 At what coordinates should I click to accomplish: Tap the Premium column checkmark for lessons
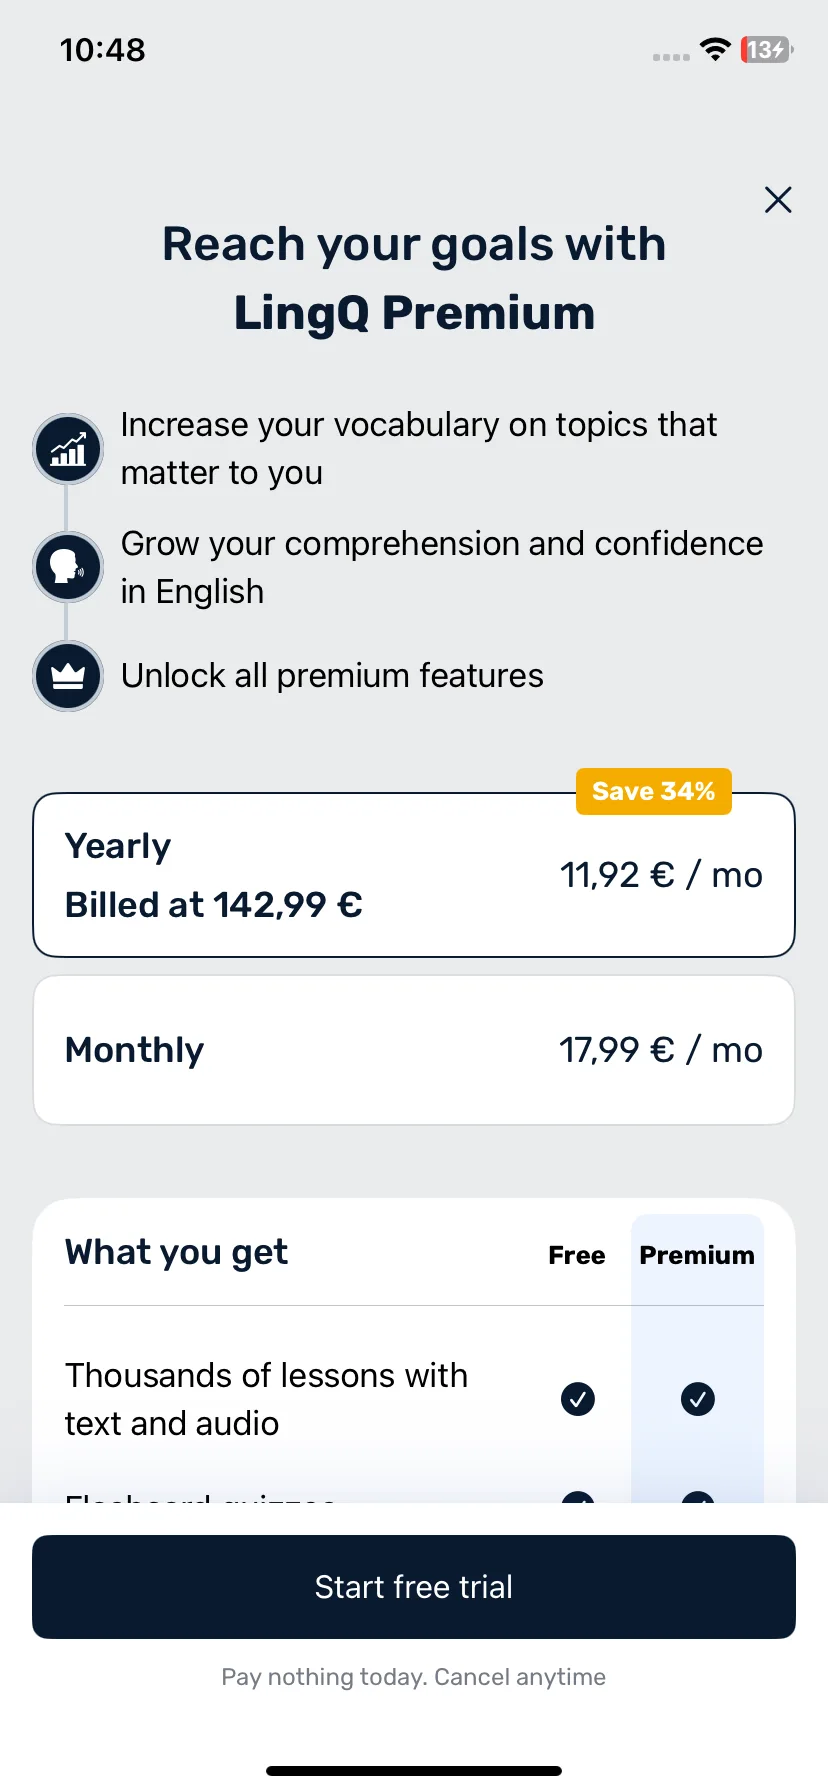tap(698, 1399)
